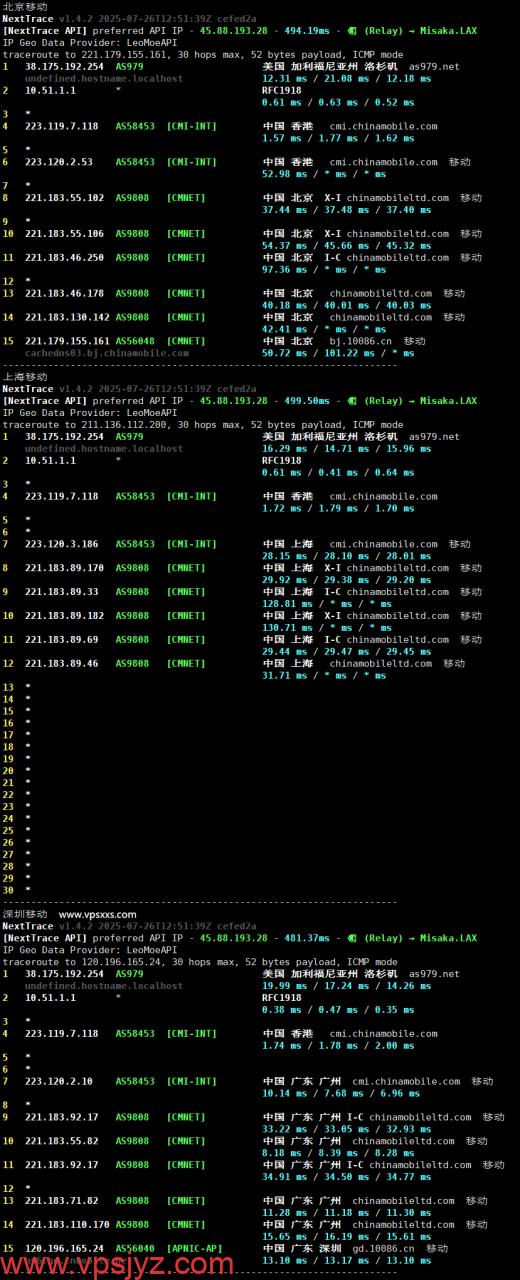
Task: Click IP address 221.183.46.250
Action: point(65,258)
